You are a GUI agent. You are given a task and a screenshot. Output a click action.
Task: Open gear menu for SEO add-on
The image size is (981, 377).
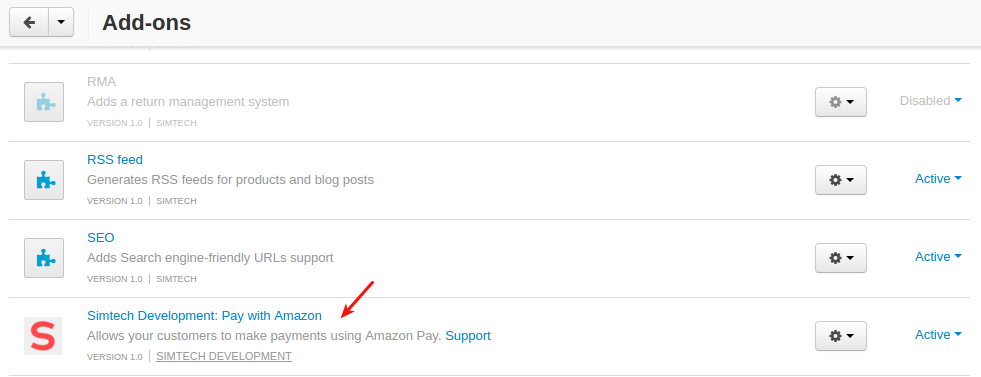coord(841,258)
